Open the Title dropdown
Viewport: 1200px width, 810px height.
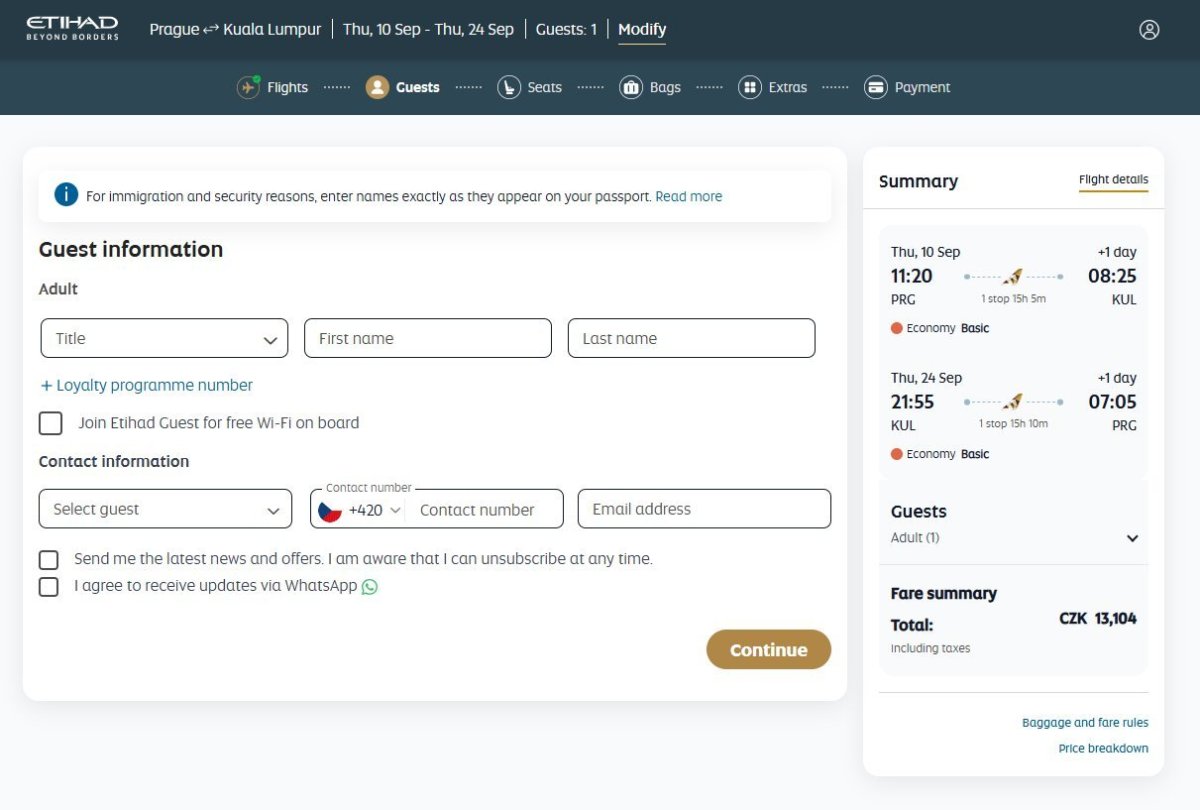pos(164,338)
